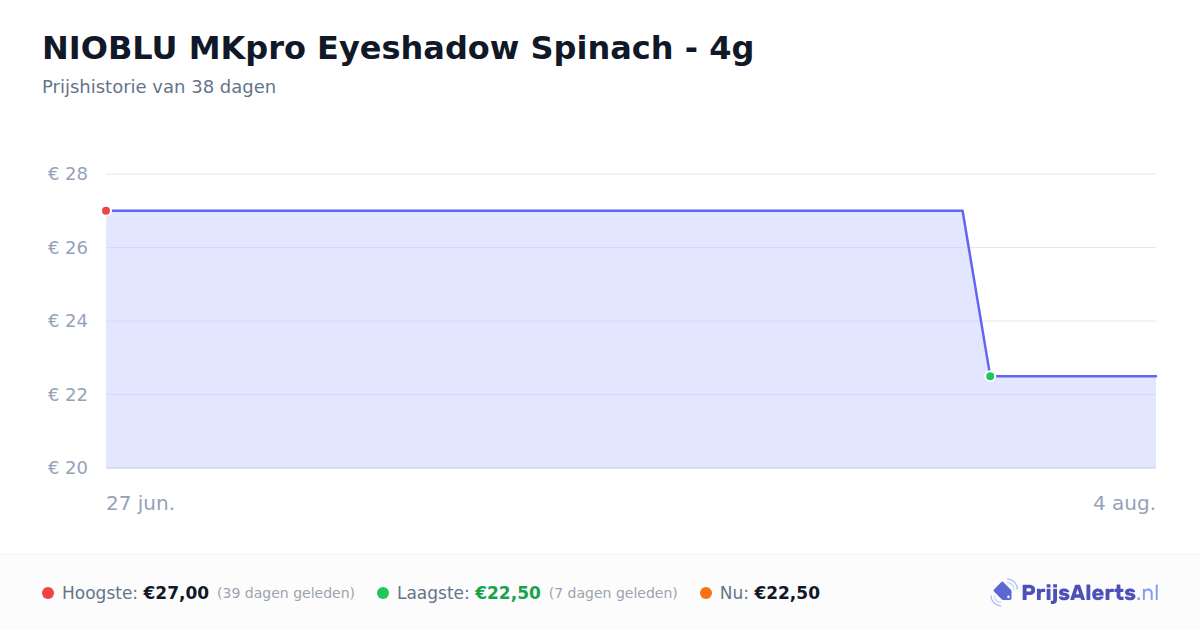
Task: Click the orange Nu legend dot
Action: [x=706, y=593]
